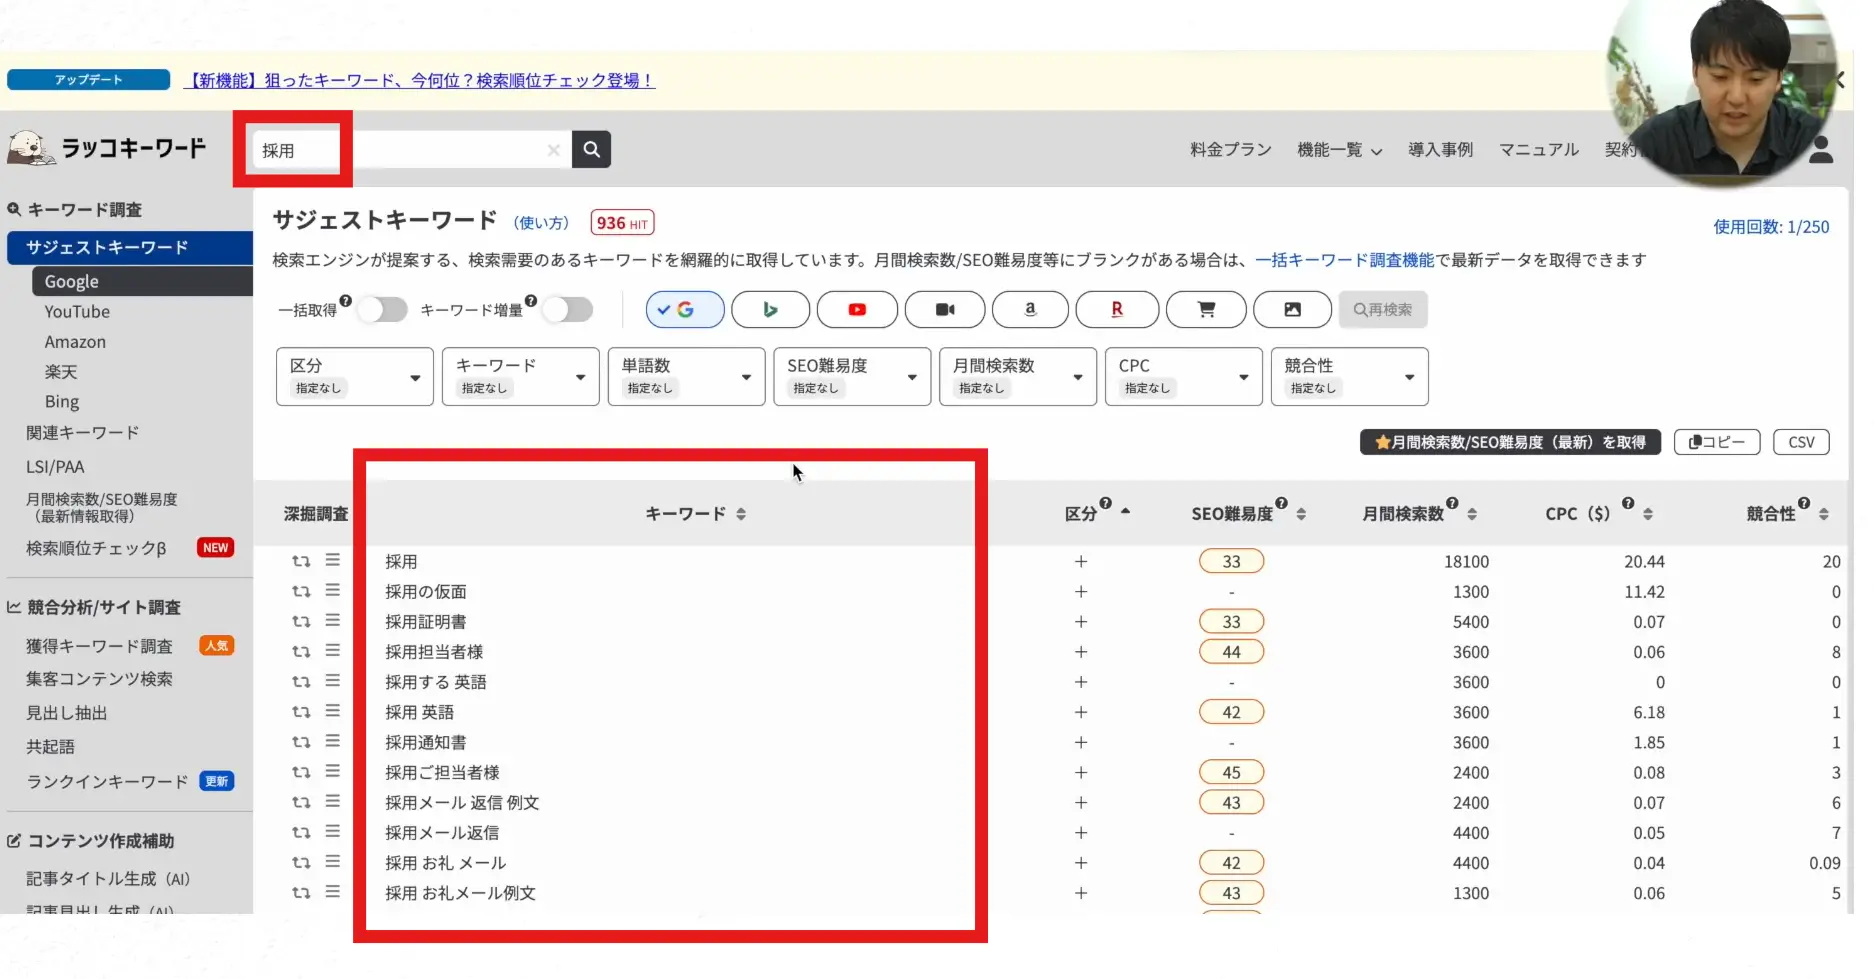1874x979 pixels.
Task: Select the image search engine icon
Action: [1292, 310]
